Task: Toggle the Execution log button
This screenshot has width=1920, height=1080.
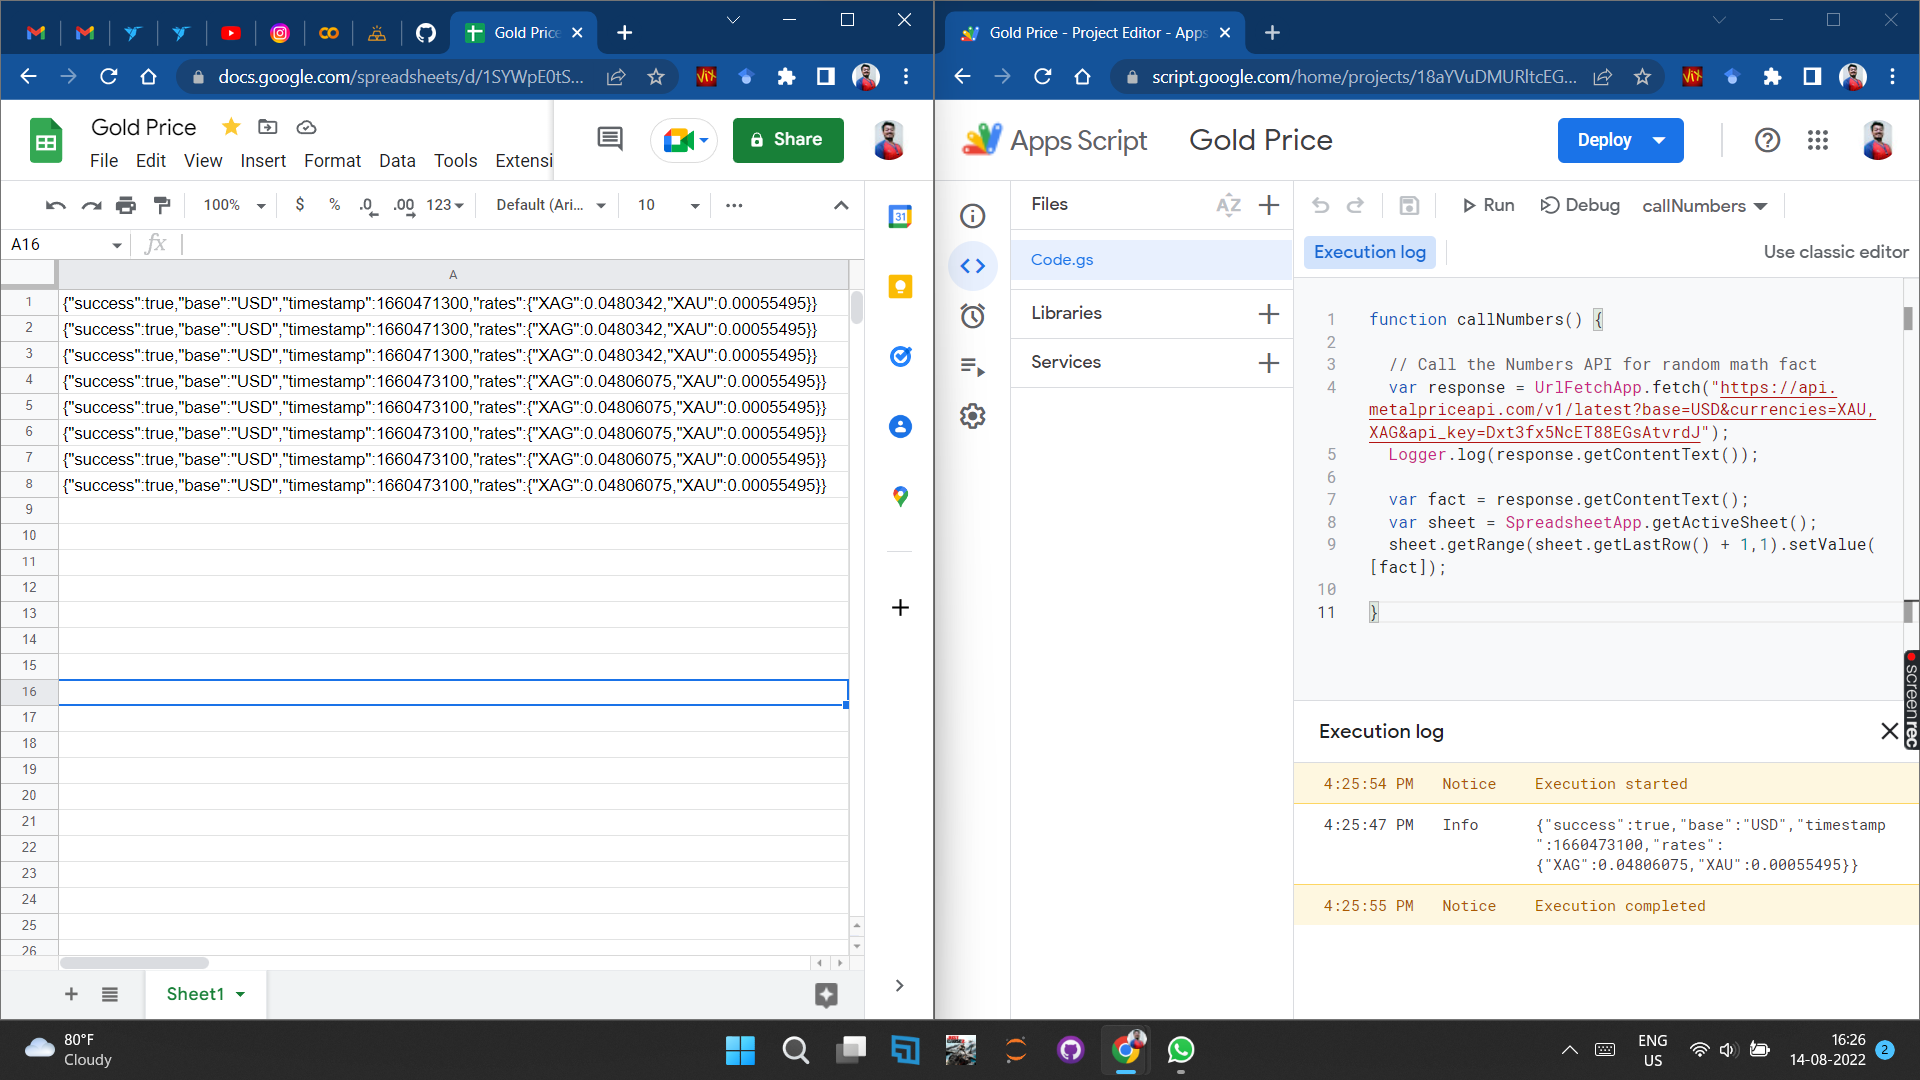Action: [x=1370, y=252]
